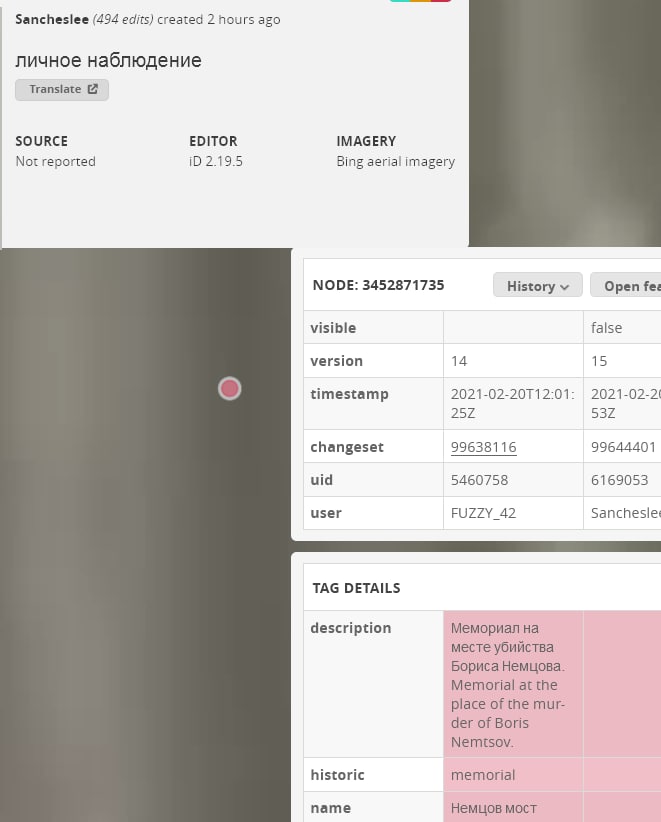The image size is (661, 822).
Task: Click the name value Немцов мост
Action: coord(494,808)
